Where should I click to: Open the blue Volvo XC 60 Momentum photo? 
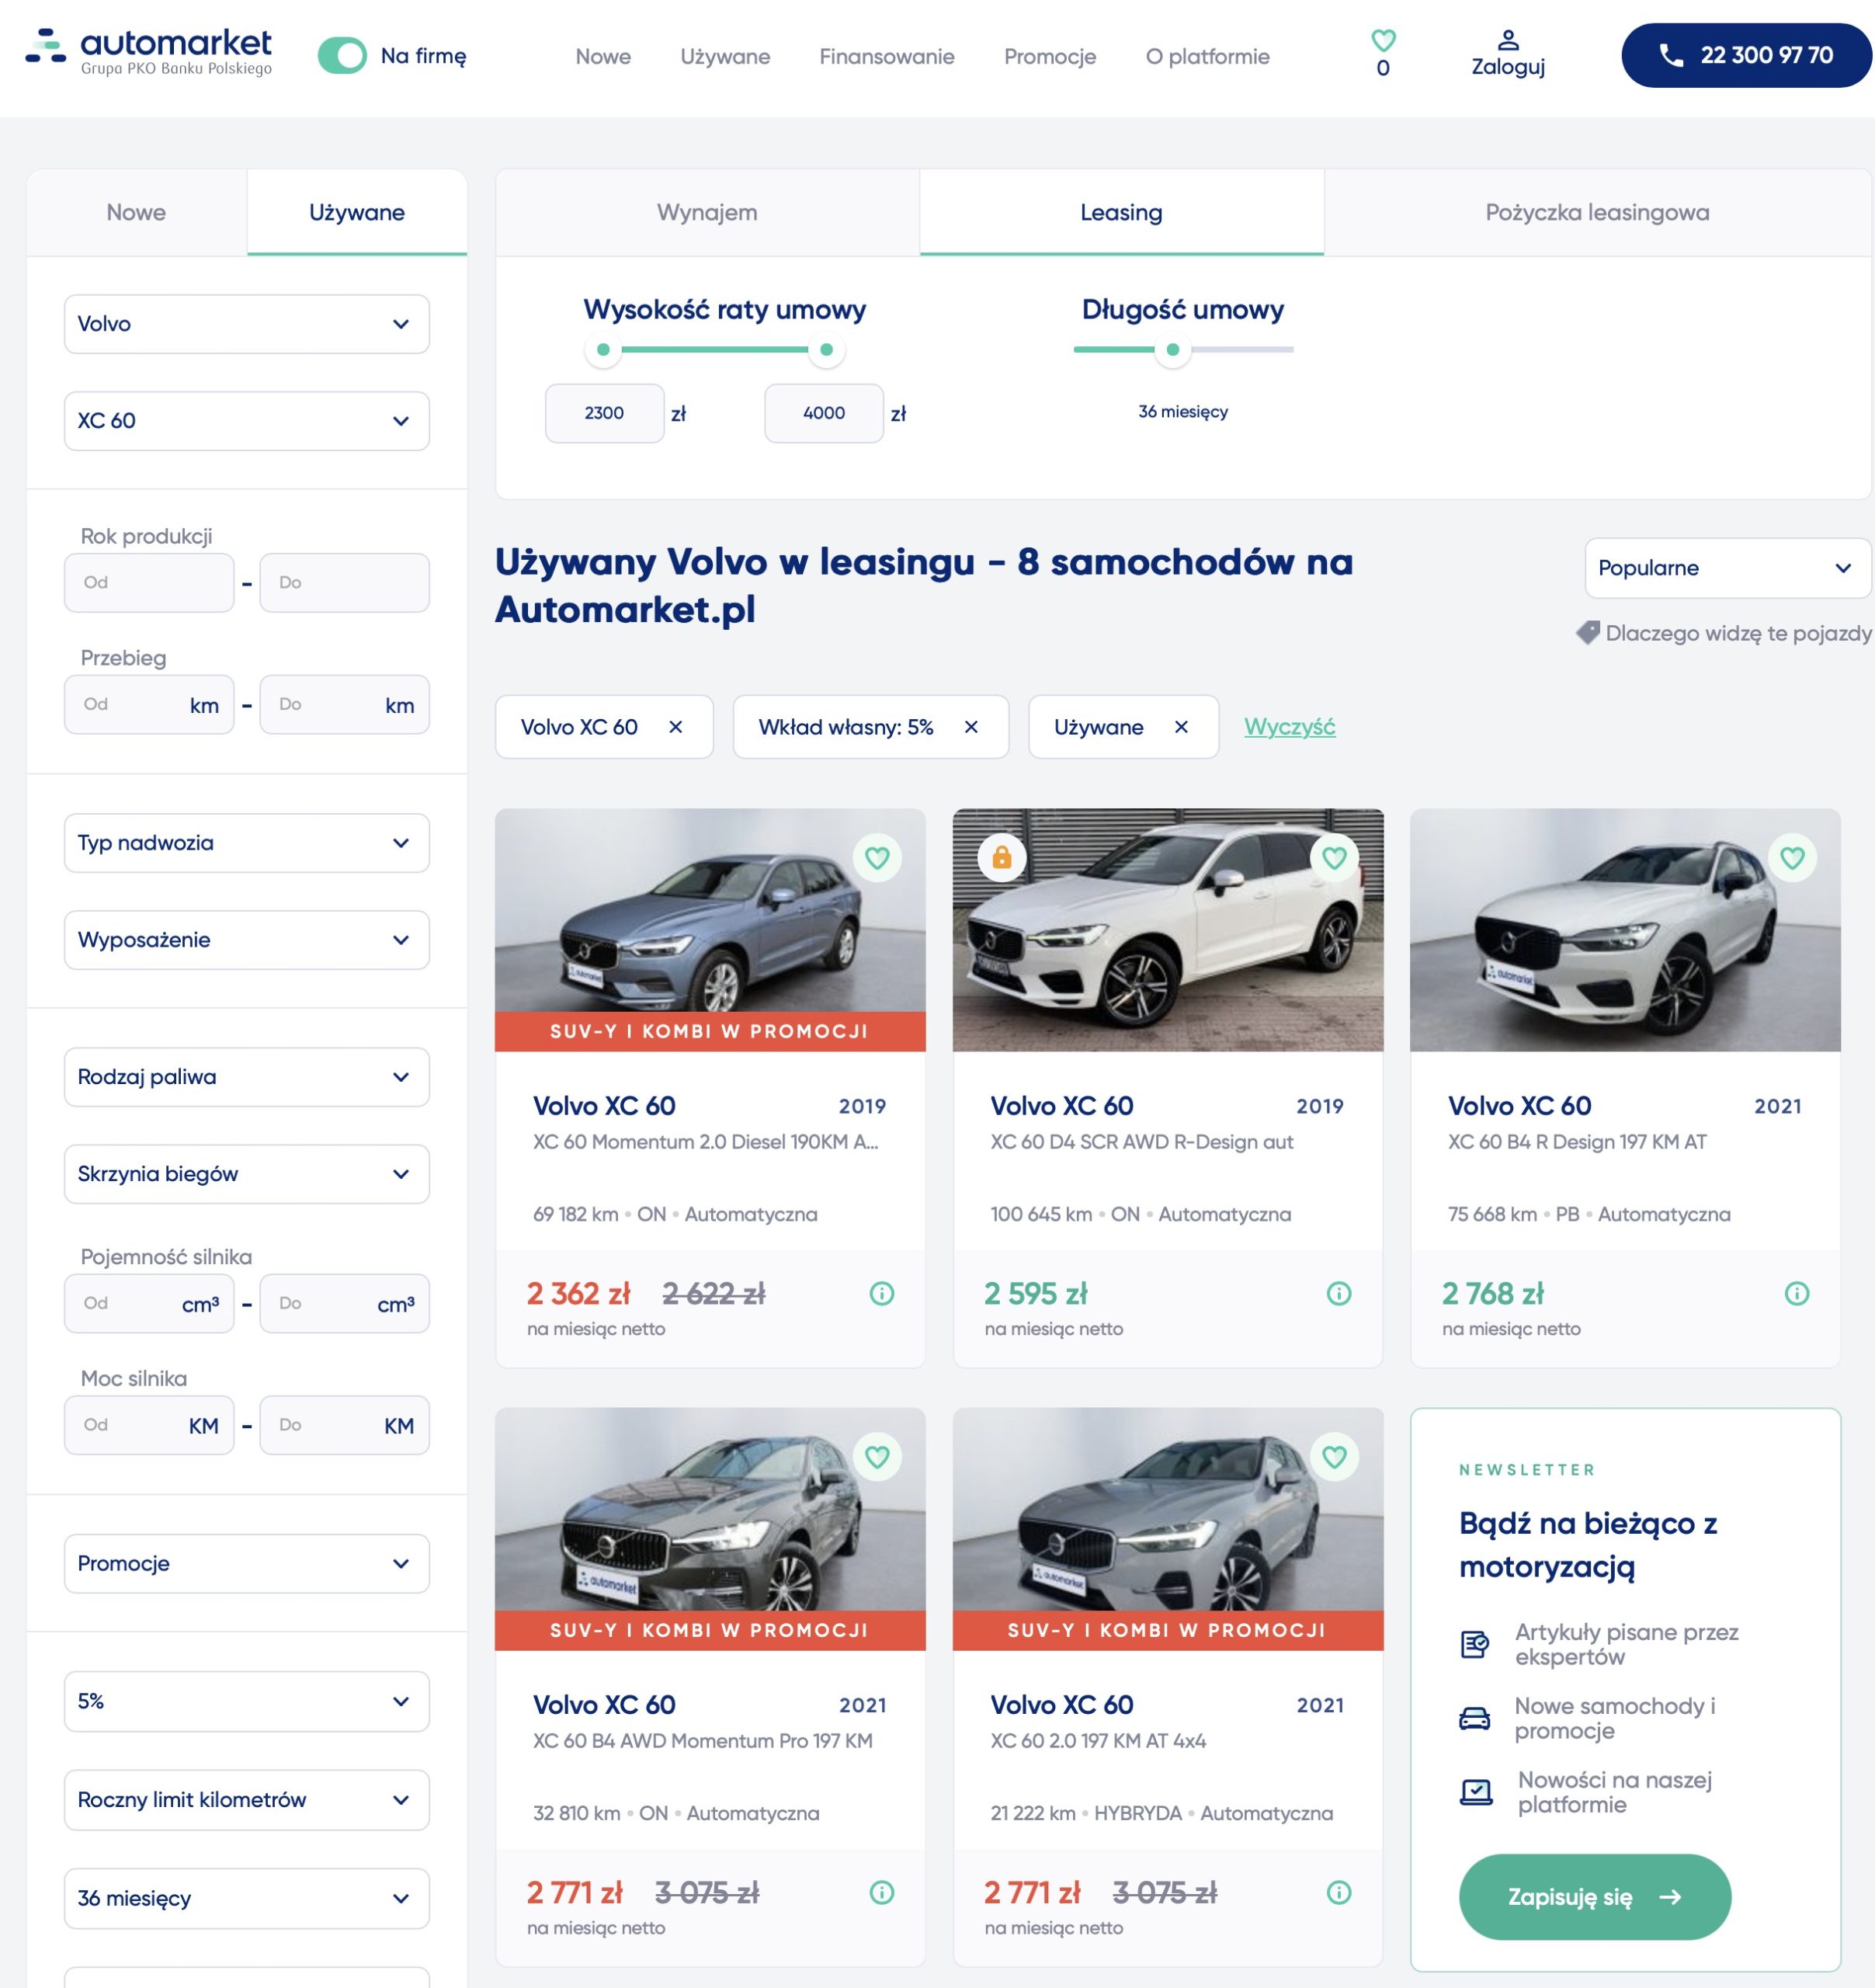(x=711, y=930)
